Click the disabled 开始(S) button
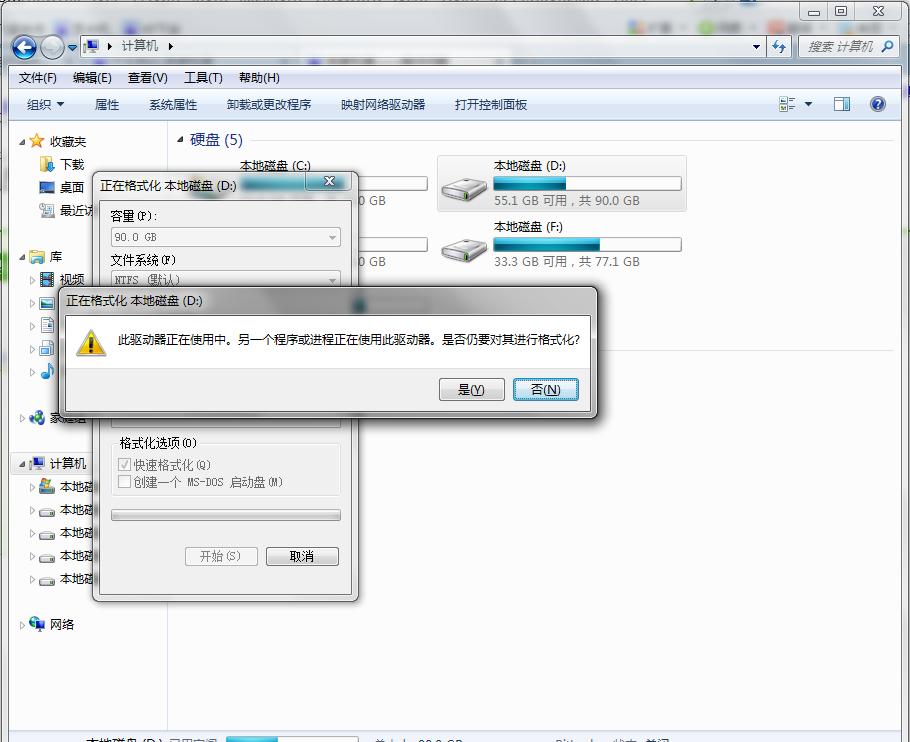This screenshot has height=742, width=910. pyautogui.click(x=221, y=556)
